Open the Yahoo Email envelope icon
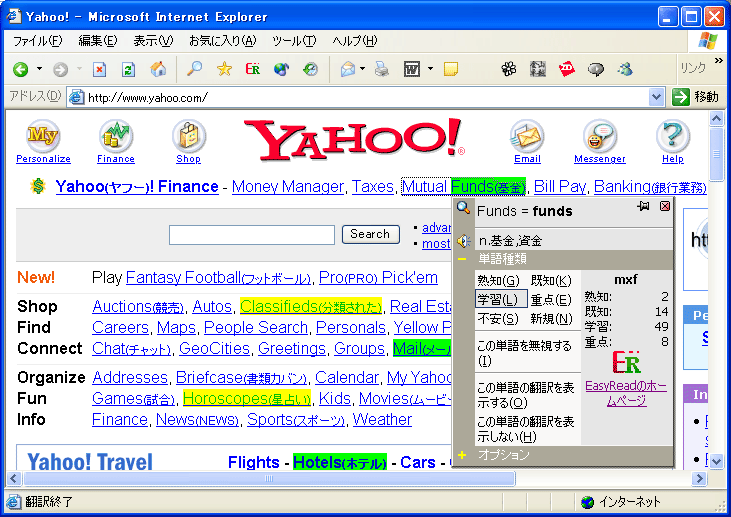The height and width of the screenshot is (517, 731). (527, 136)
